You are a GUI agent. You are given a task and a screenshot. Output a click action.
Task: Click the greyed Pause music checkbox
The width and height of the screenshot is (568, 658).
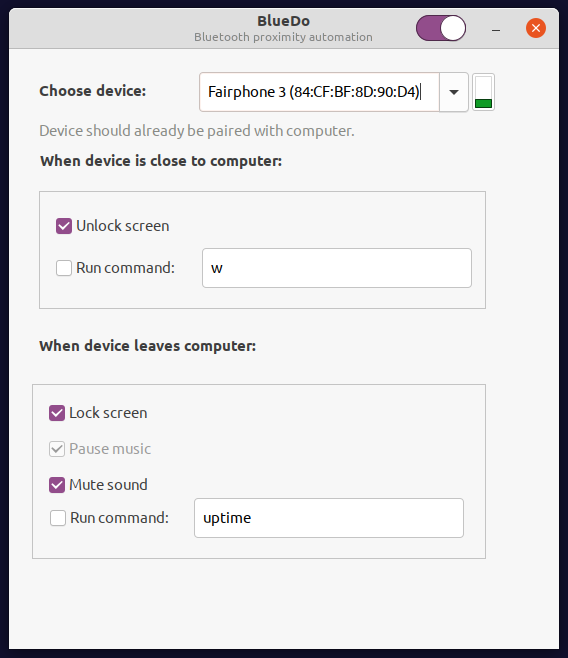point(57,449)
